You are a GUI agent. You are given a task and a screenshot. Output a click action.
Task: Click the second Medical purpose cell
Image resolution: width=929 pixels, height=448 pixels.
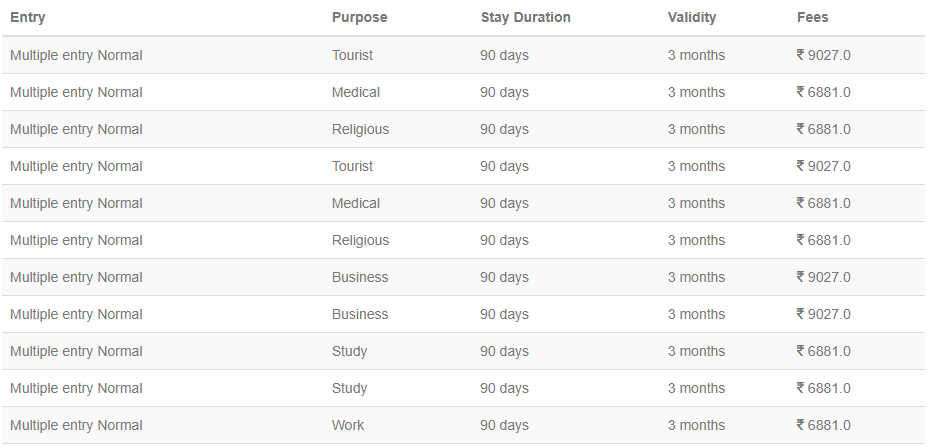point(356,203)
